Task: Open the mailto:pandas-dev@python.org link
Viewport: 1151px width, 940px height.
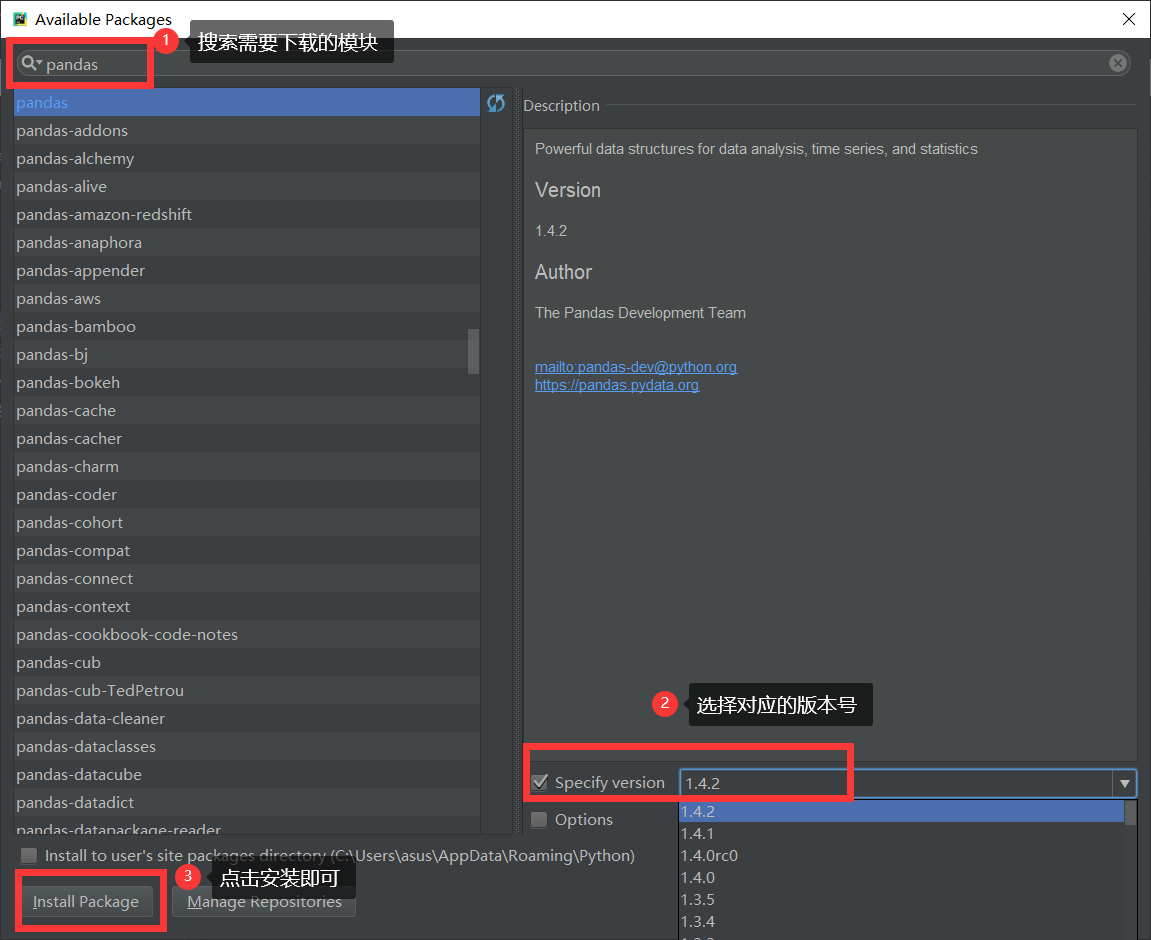Action: point(636,367)
